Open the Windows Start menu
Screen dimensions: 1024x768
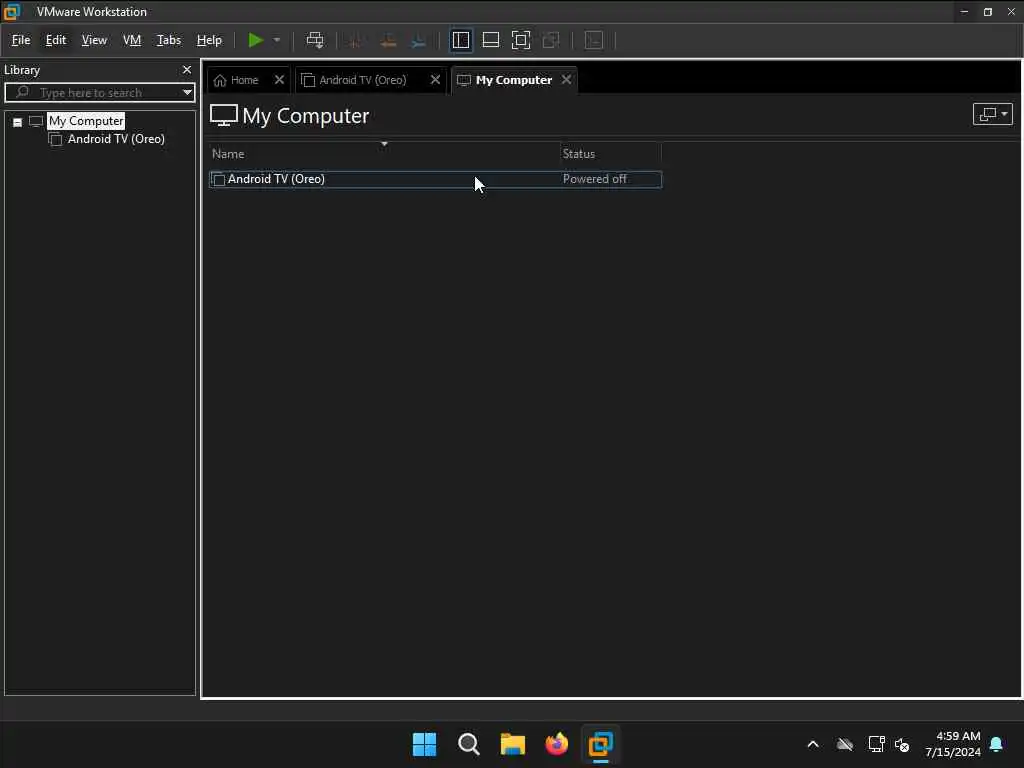coord(424,744)
